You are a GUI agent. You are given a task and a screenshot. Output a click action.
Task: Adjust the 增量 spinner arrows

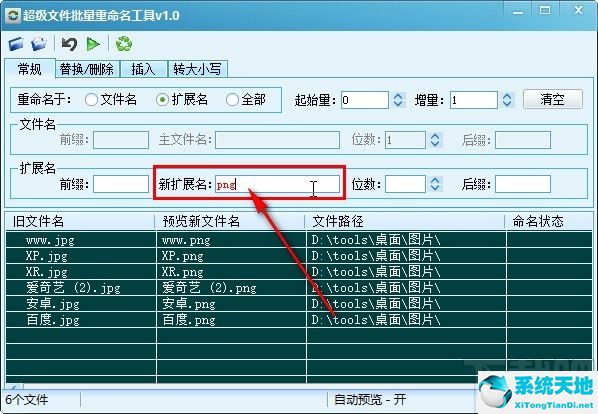[x=507, y=100]
